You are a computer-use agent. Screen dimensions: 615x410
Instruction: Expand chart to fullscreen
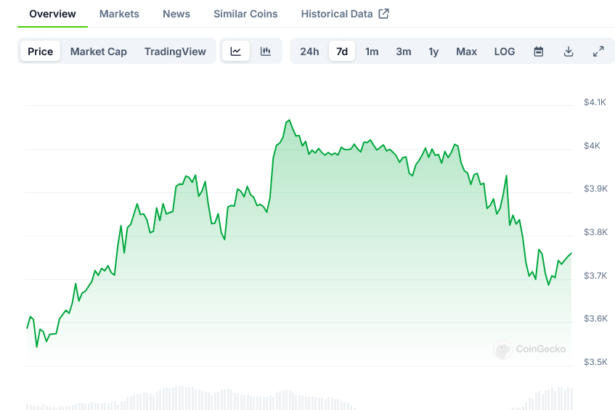coord(598,51)
